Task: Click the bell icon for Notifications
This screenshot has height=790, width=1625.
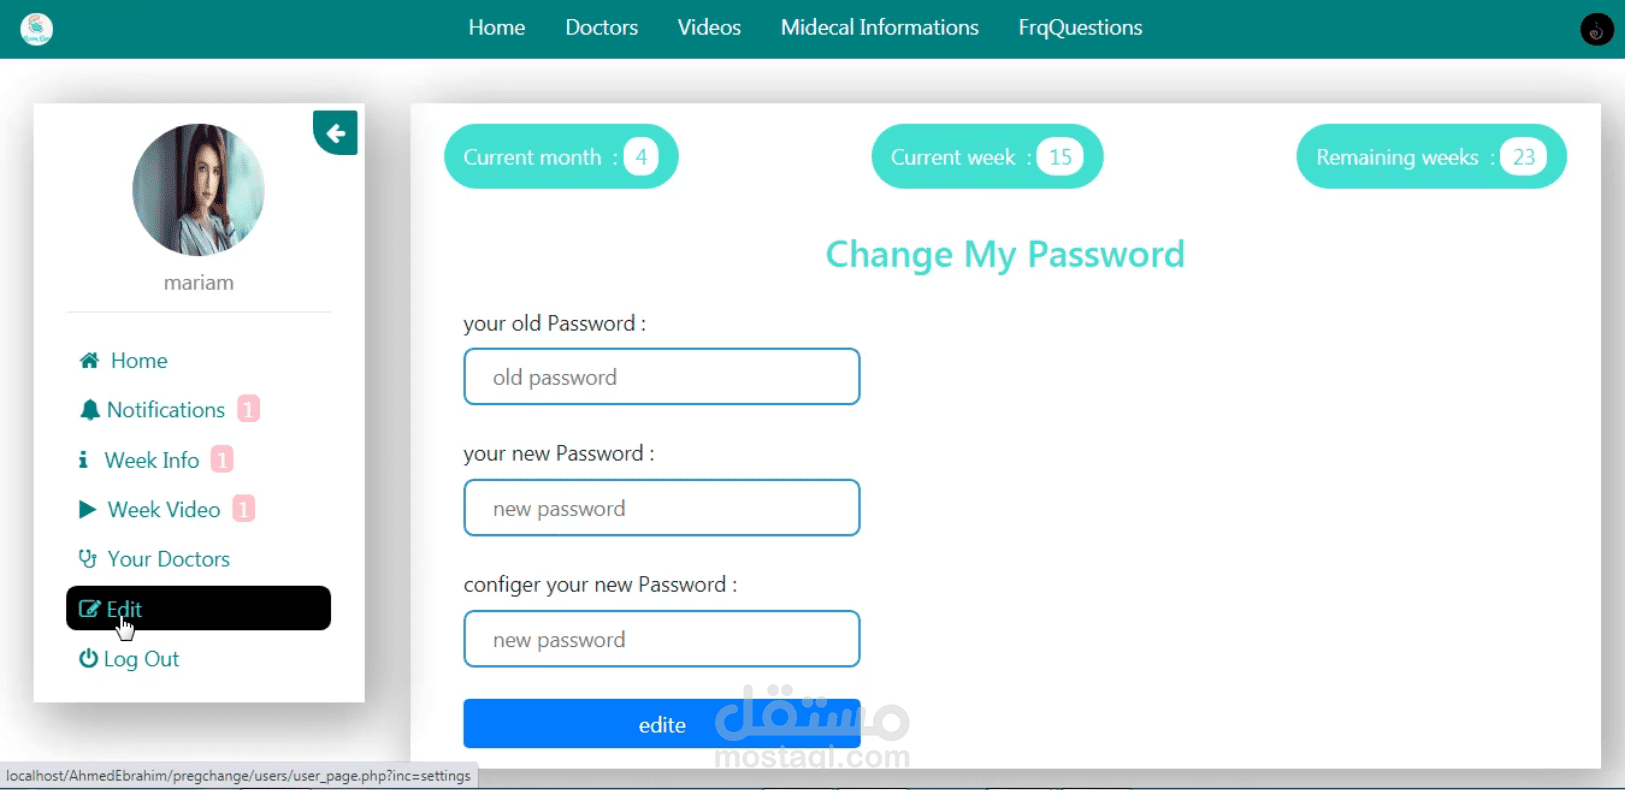Action: (90, 409)
